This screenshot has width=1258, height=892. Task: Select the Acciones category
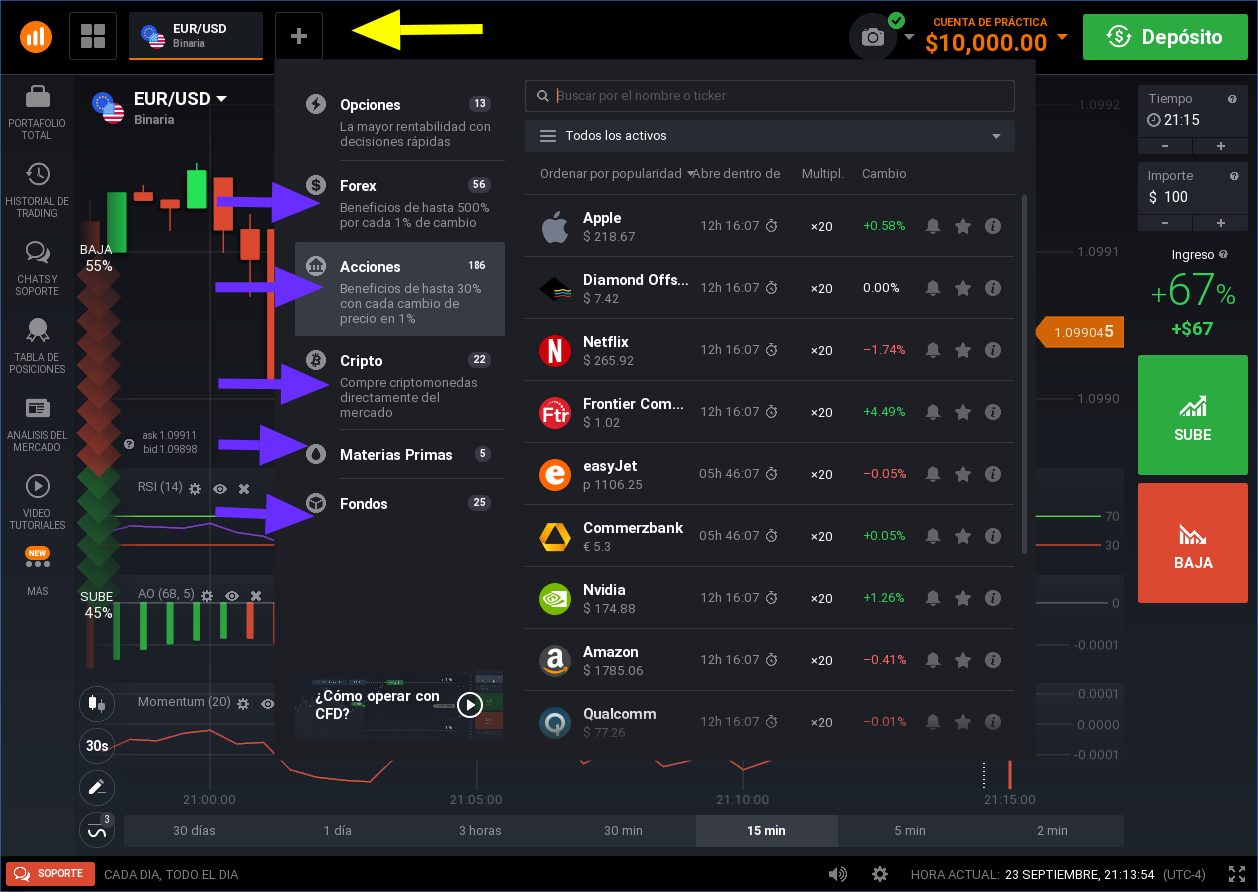pyautogui.click(x=400, y=289)
